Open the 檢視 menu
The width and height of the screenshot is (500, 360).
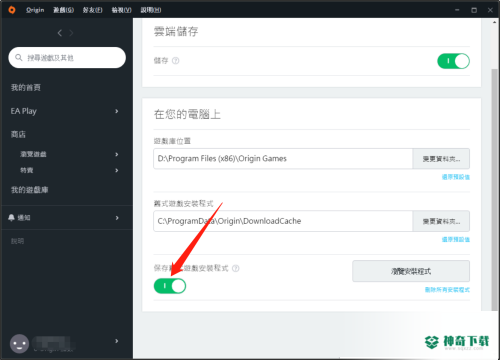pyautogui.click(x=121, y=10)
